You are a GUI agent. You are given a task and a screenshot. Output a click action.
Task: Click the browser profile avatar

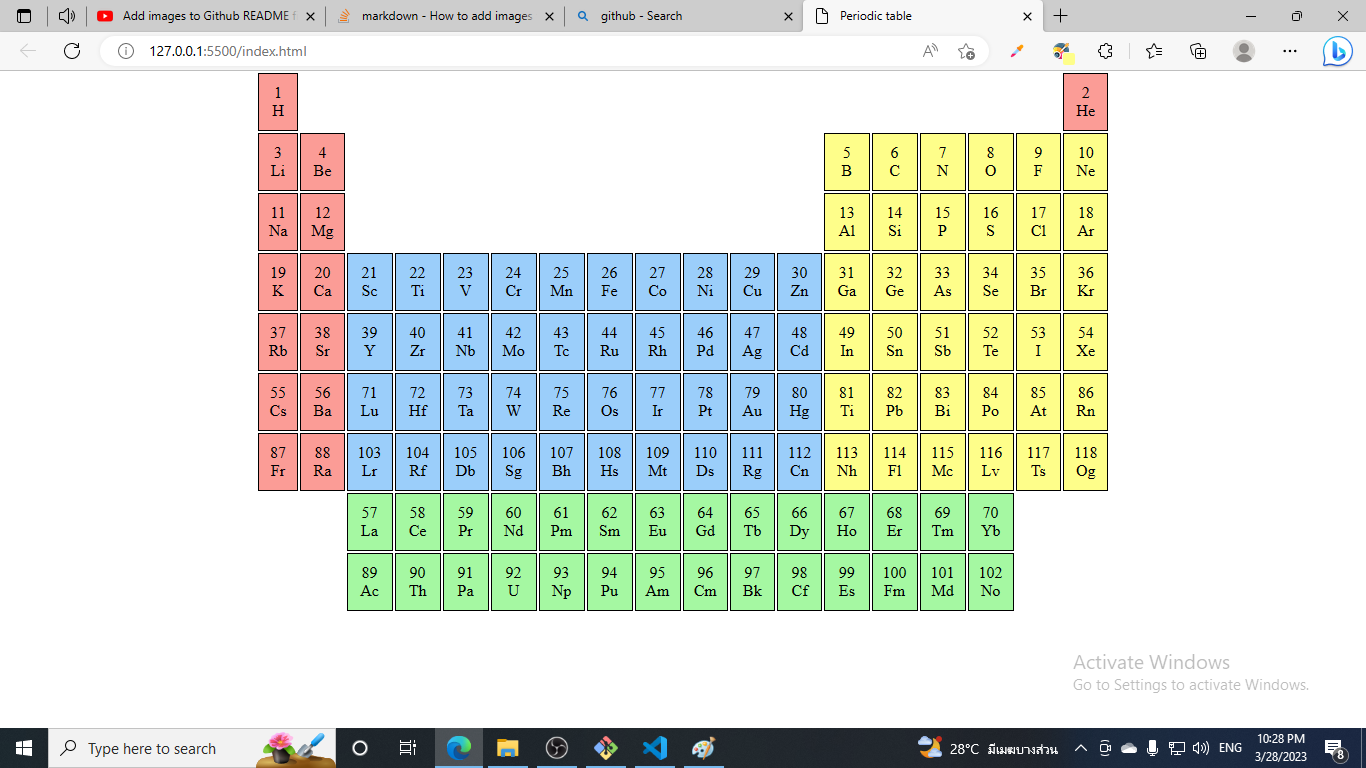point(1244,50)
